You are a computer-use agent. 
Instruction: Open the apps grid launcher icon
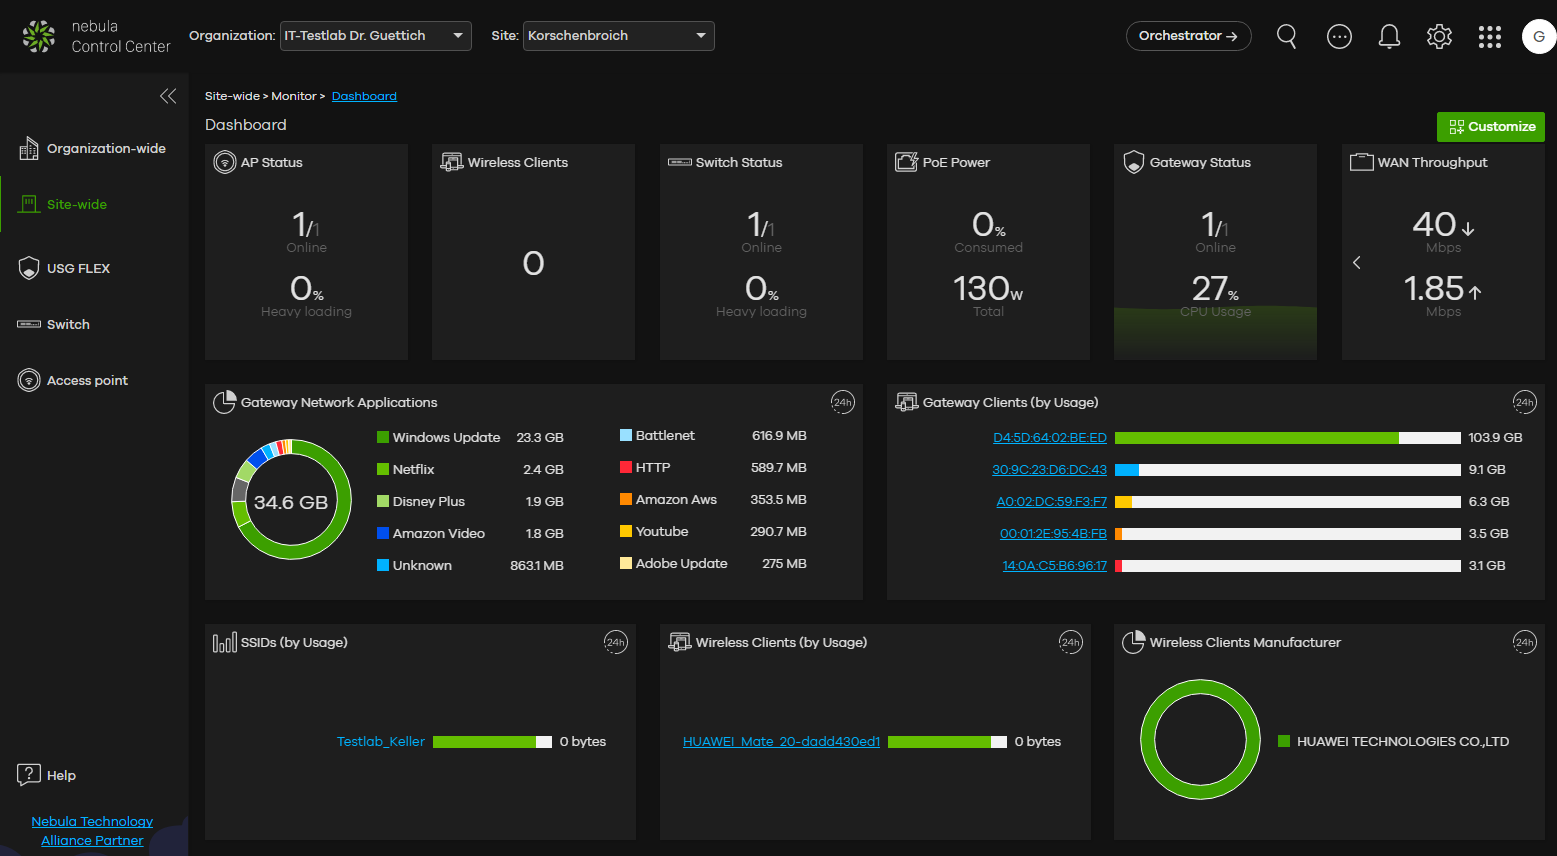click(1490, 37)
